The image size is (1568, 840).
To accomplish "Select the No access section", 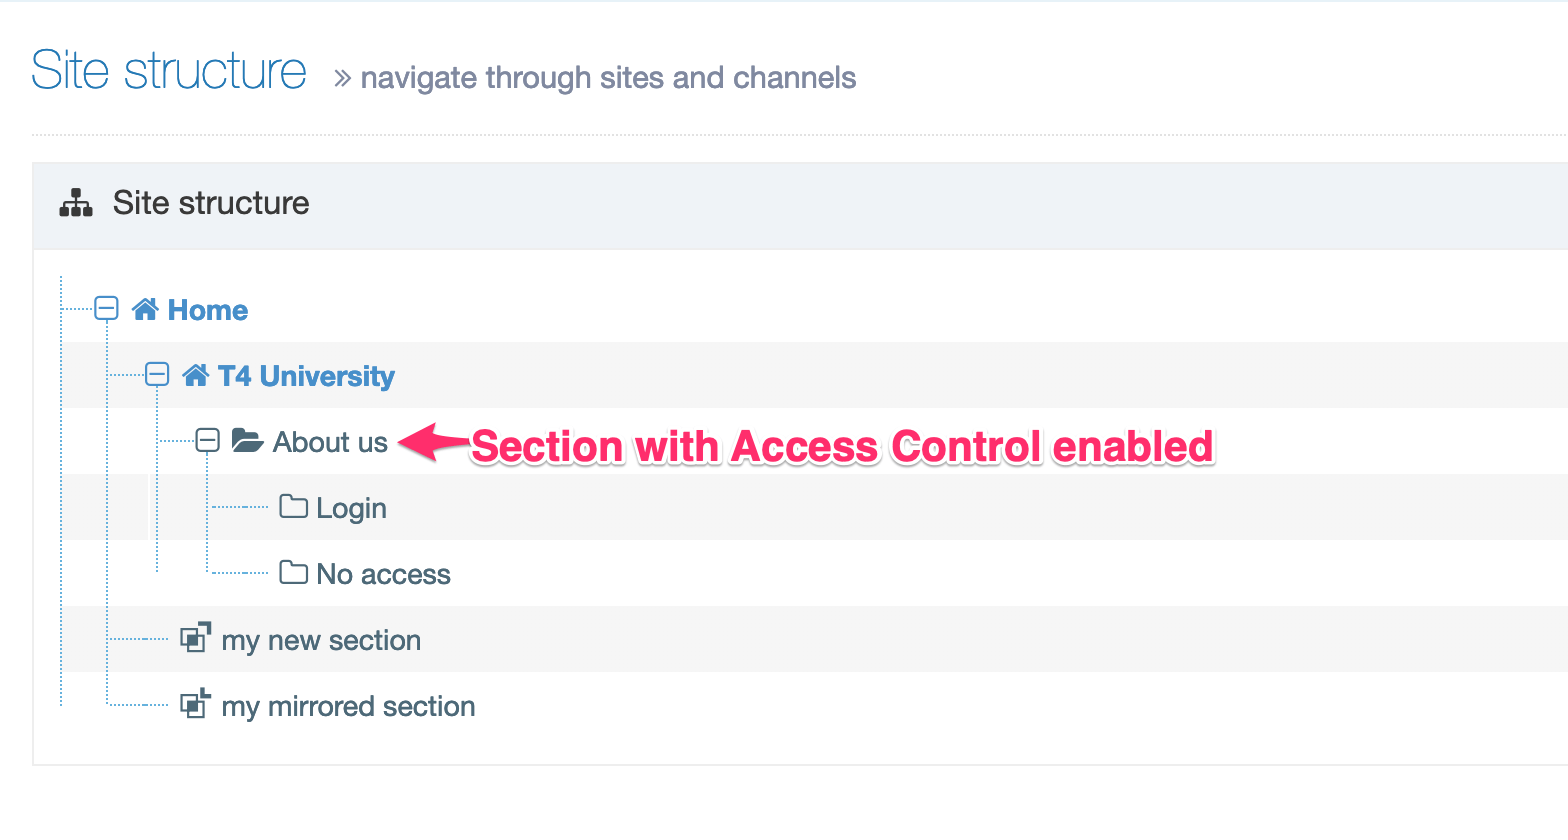I will pos(383,574).
